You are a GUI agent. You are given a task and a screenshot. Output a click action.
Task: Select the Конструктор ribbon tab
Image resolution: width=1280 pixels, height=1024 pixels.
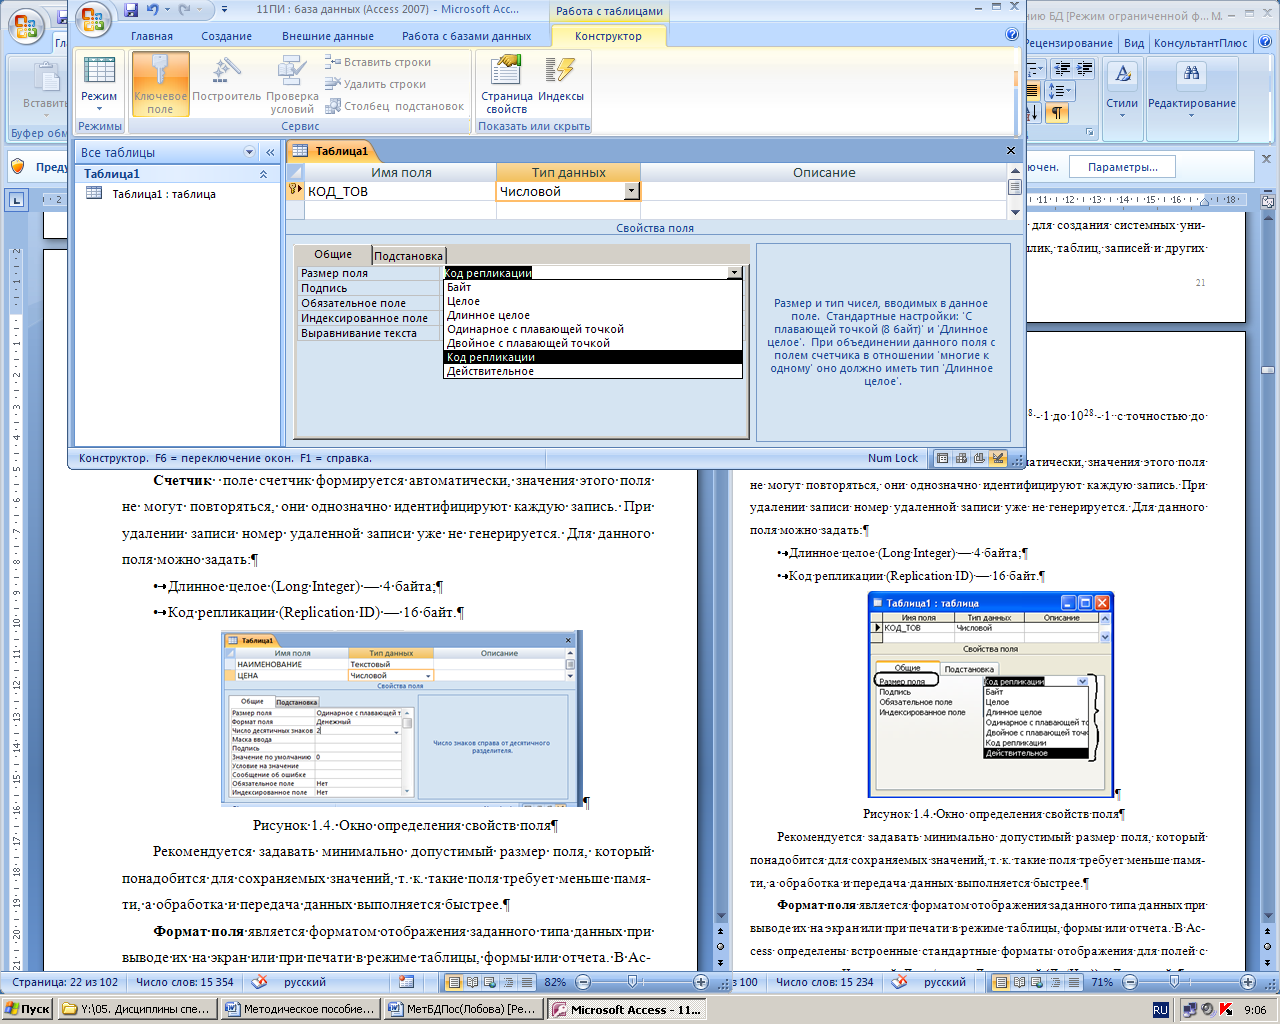[x=608, y=36]
